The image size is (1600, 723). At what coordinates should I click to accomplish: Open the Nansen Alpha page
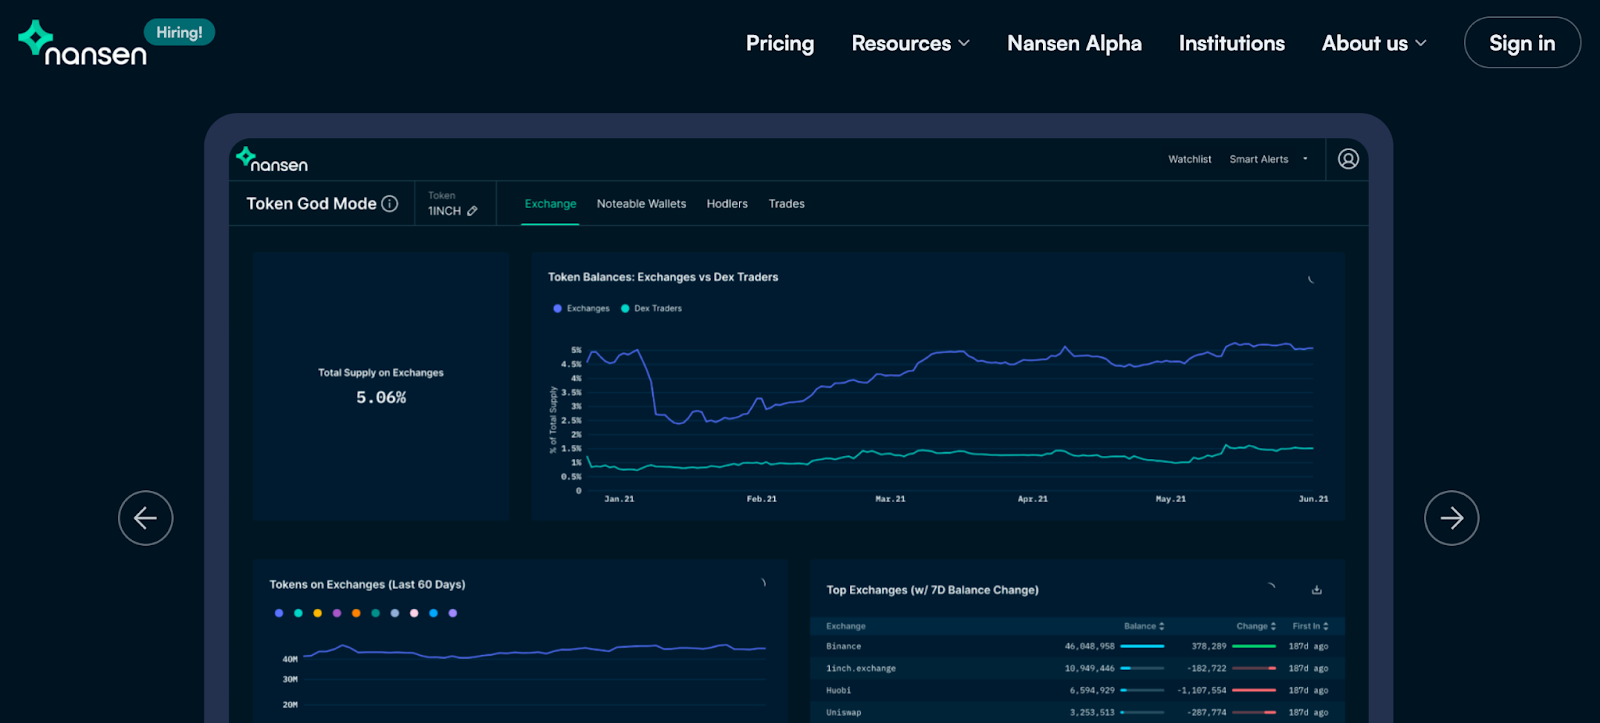pyautogui.click(x=1074, y=43)
